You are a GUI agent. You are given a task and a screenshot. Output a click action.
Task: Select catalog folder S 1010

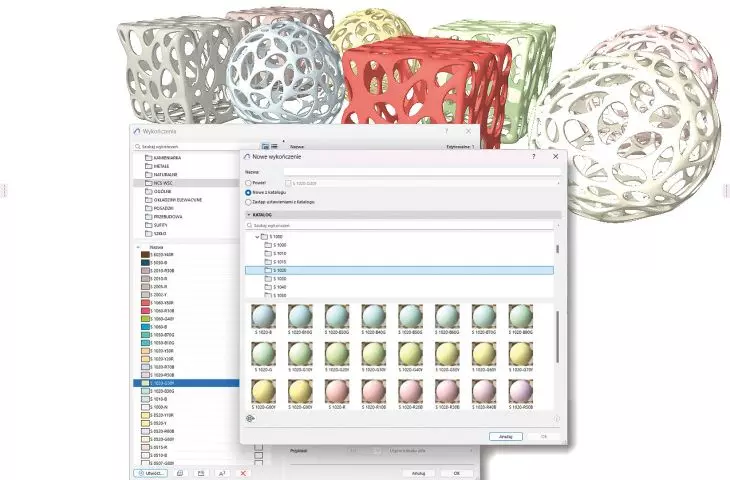click(x=276, y=253)
